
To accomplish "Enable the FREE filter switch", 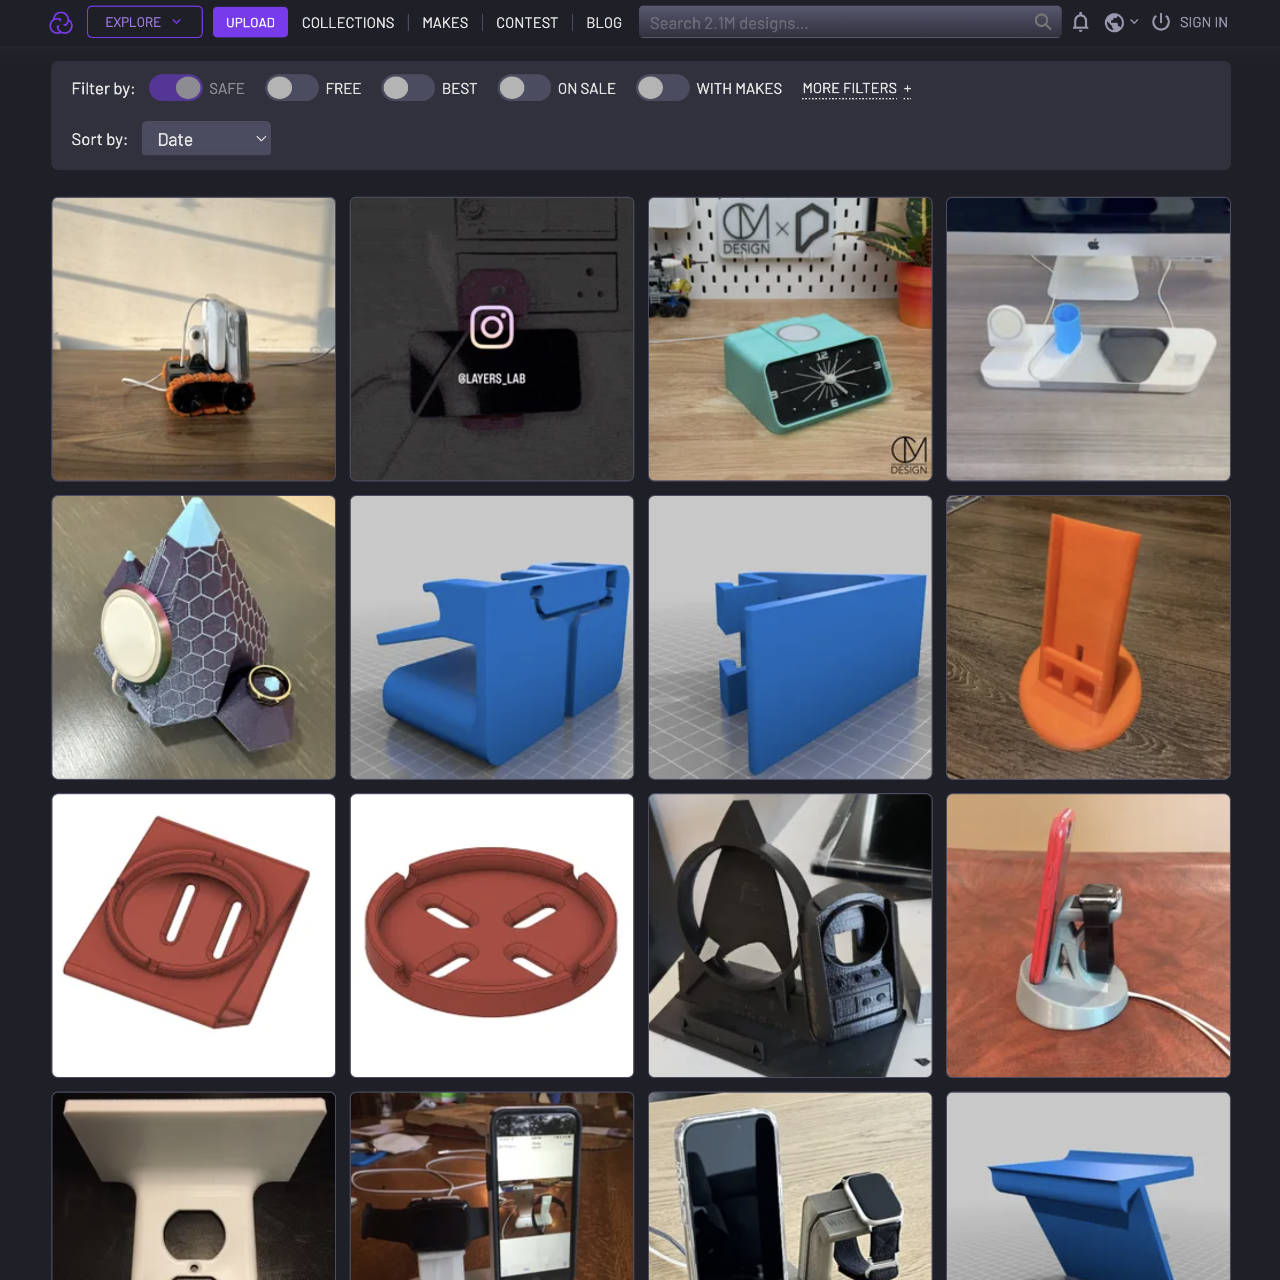I will pyautogui.click(x=291, y=88).
